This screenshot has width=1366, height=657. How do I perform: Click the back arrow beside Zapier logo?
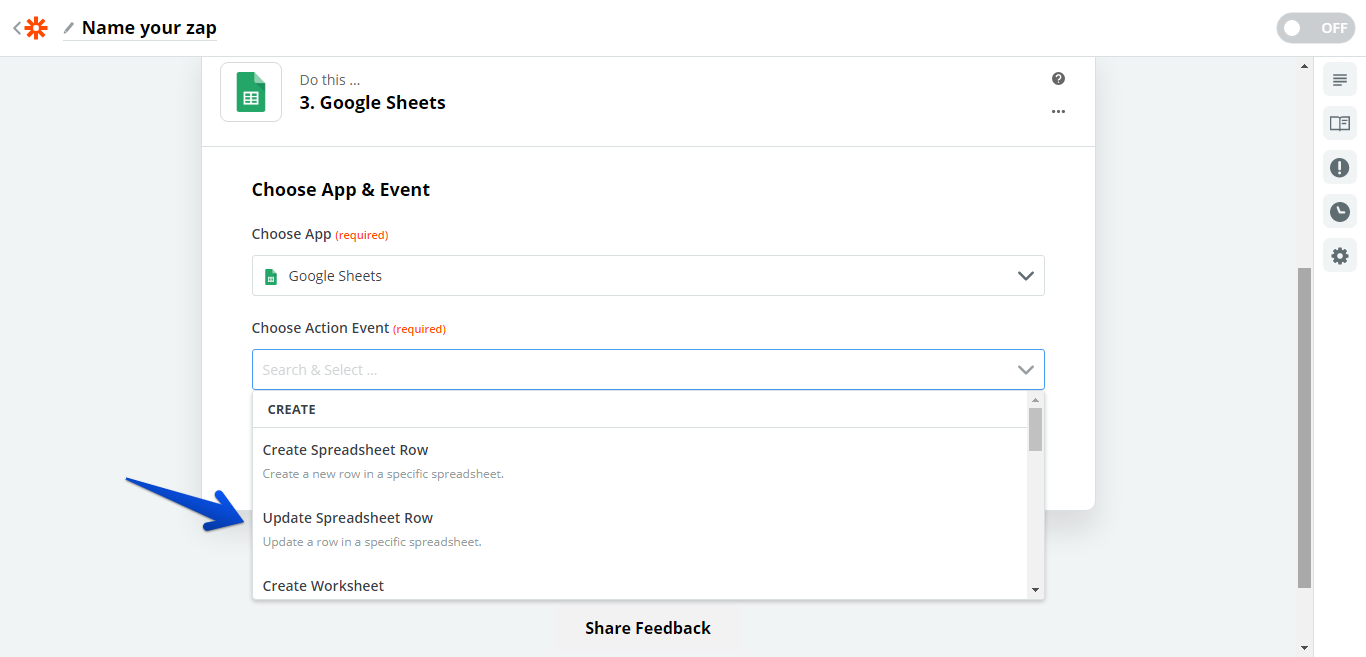pyautogui.click(x=17, y=28)
